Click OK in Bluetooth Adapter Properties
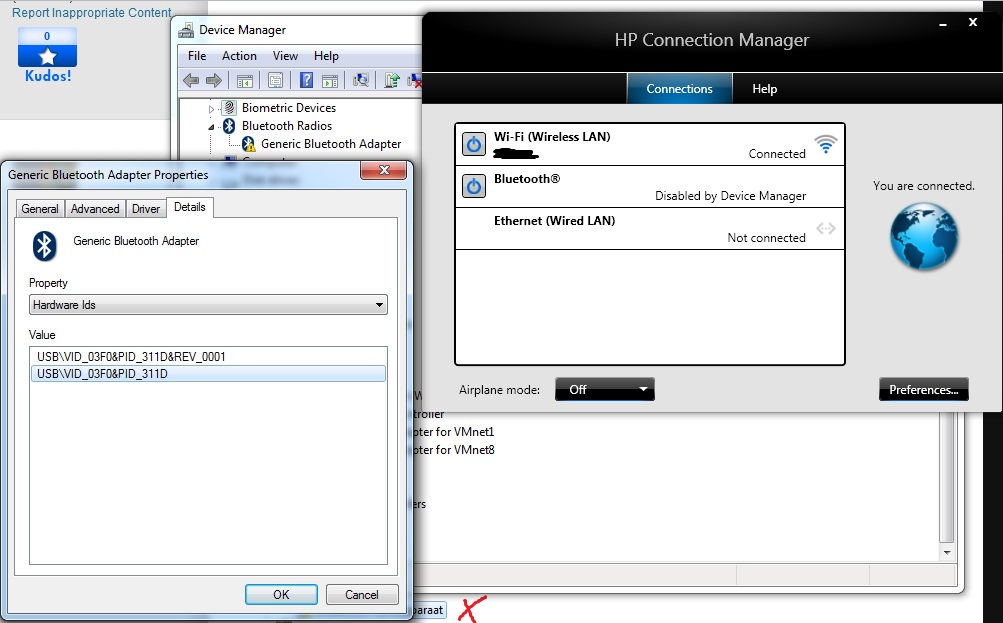Screen dimensions: 1003x623 tap(281, 594)
